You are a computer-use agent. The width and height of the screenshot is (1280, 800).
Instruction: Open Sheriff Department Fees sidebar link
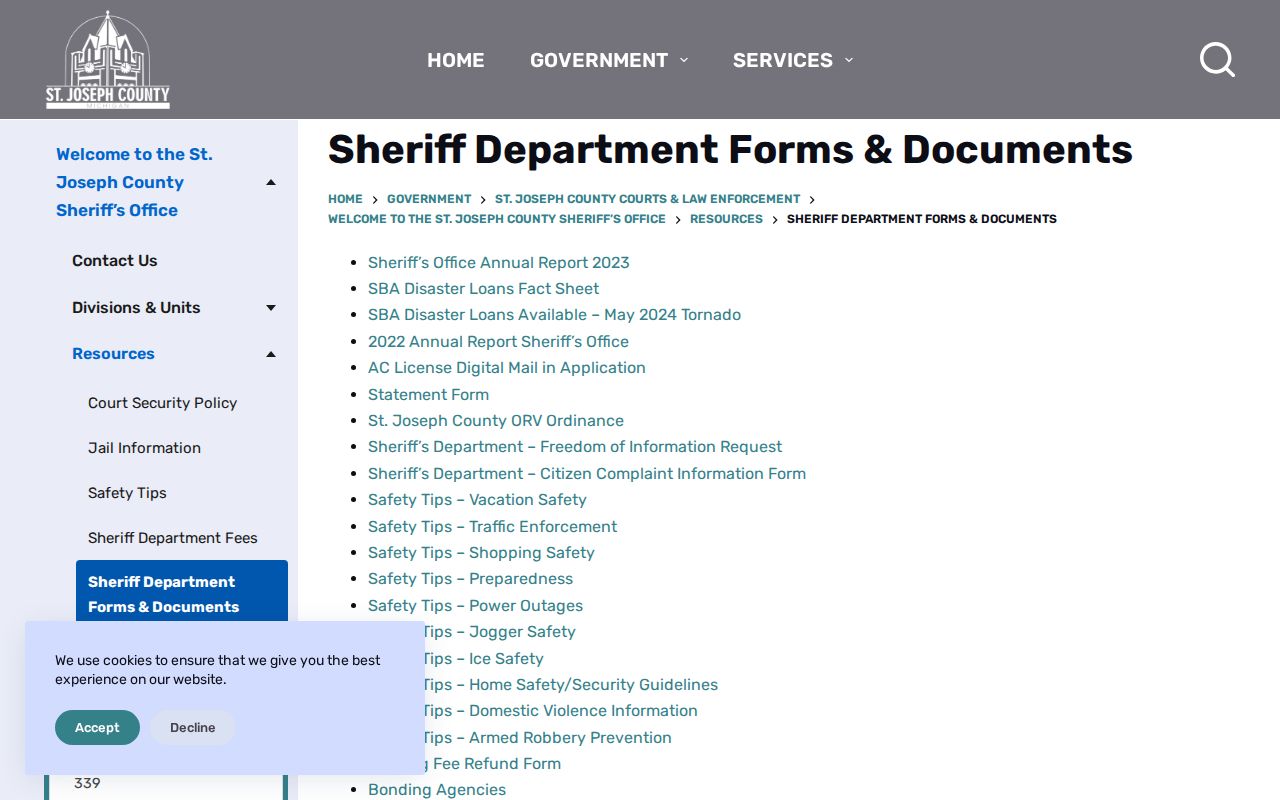point(173,538)
